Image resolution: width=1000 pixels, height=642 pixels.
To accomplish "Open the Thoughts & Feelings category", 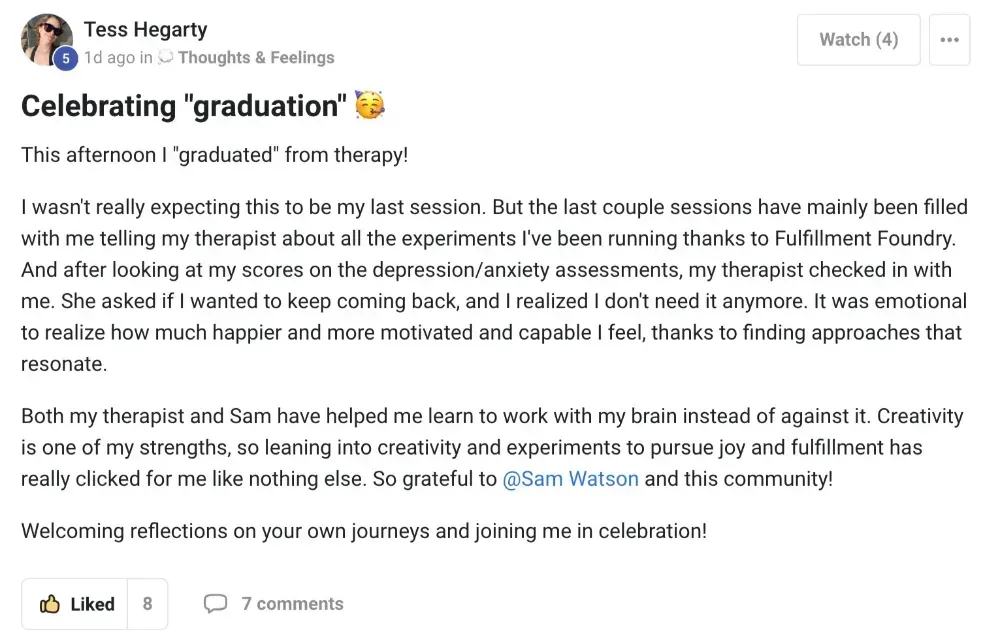I will coord(256,58).
